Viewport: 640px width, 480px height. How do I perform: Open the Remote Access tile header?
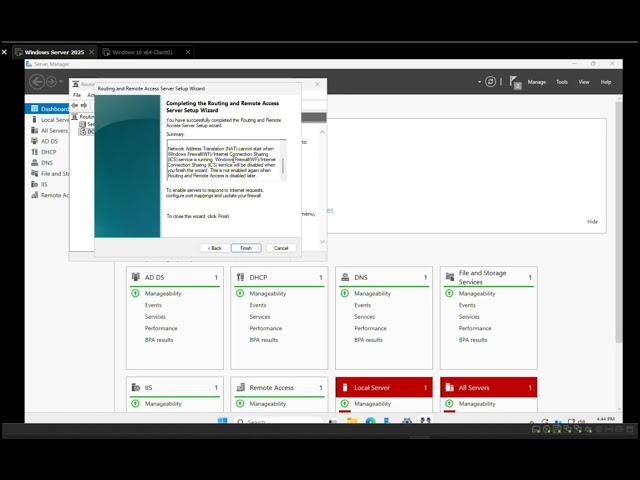[279, 387]
